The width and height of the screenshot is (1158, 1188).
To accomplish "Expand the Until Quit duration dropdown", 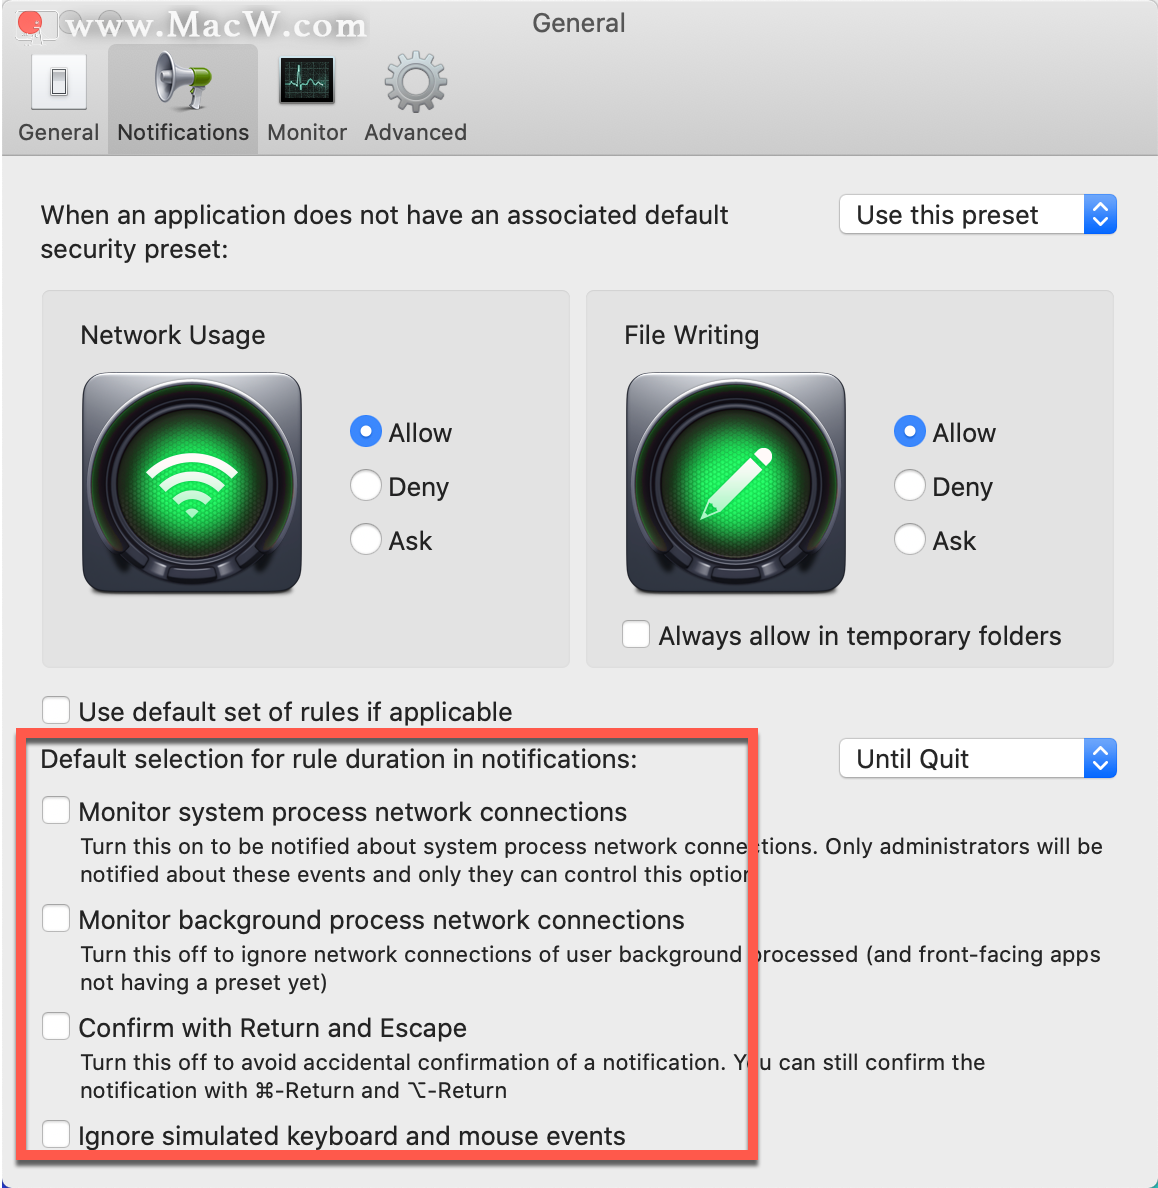I will click(978, 758).
